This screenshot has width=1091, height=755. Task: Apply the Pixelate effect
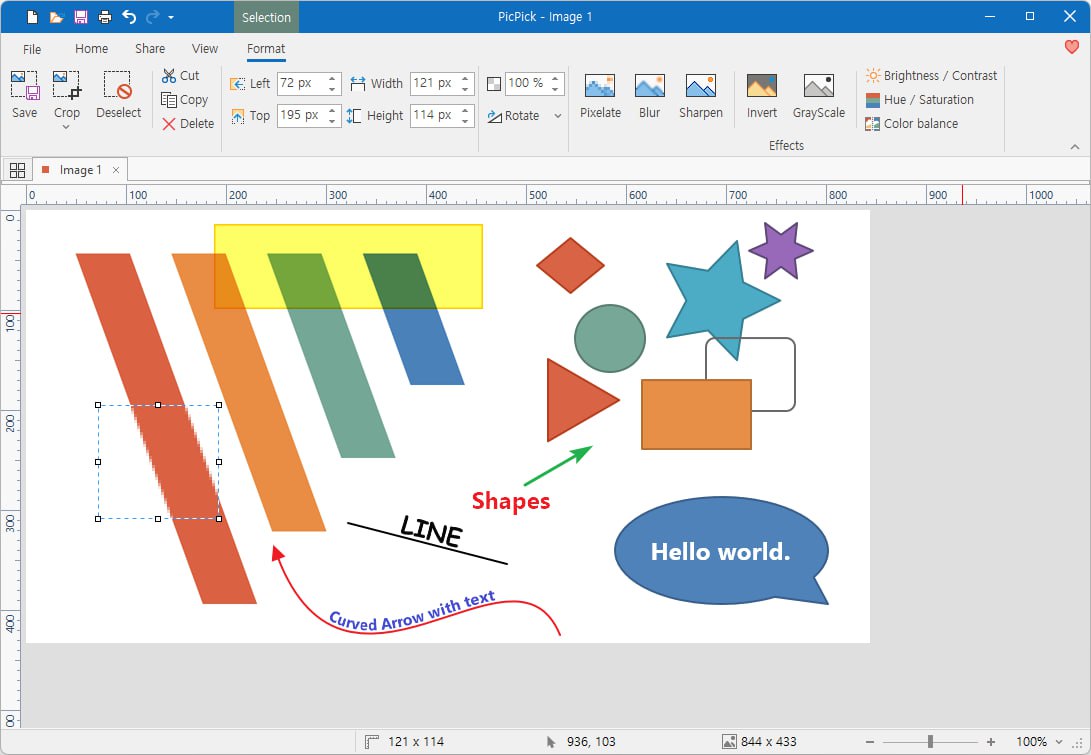(x=600, y=95)
